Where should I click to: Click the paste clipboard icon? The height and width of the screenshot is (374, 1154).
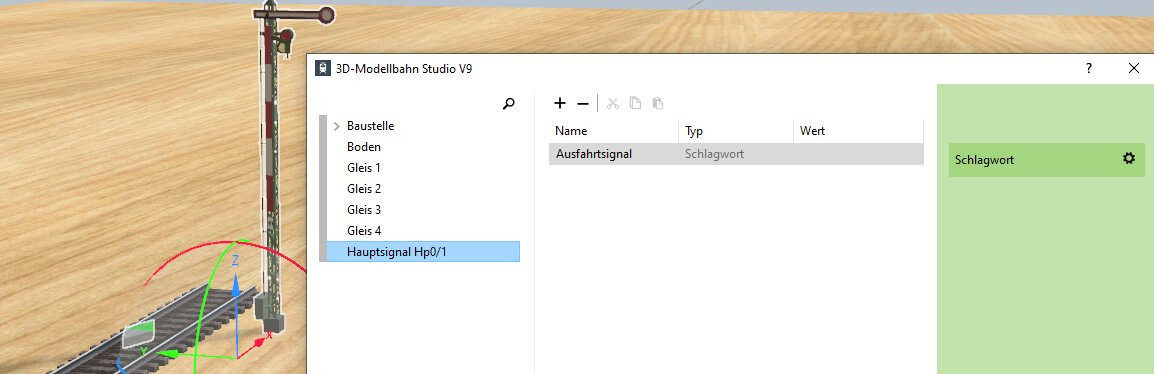[x=658, y=104]
